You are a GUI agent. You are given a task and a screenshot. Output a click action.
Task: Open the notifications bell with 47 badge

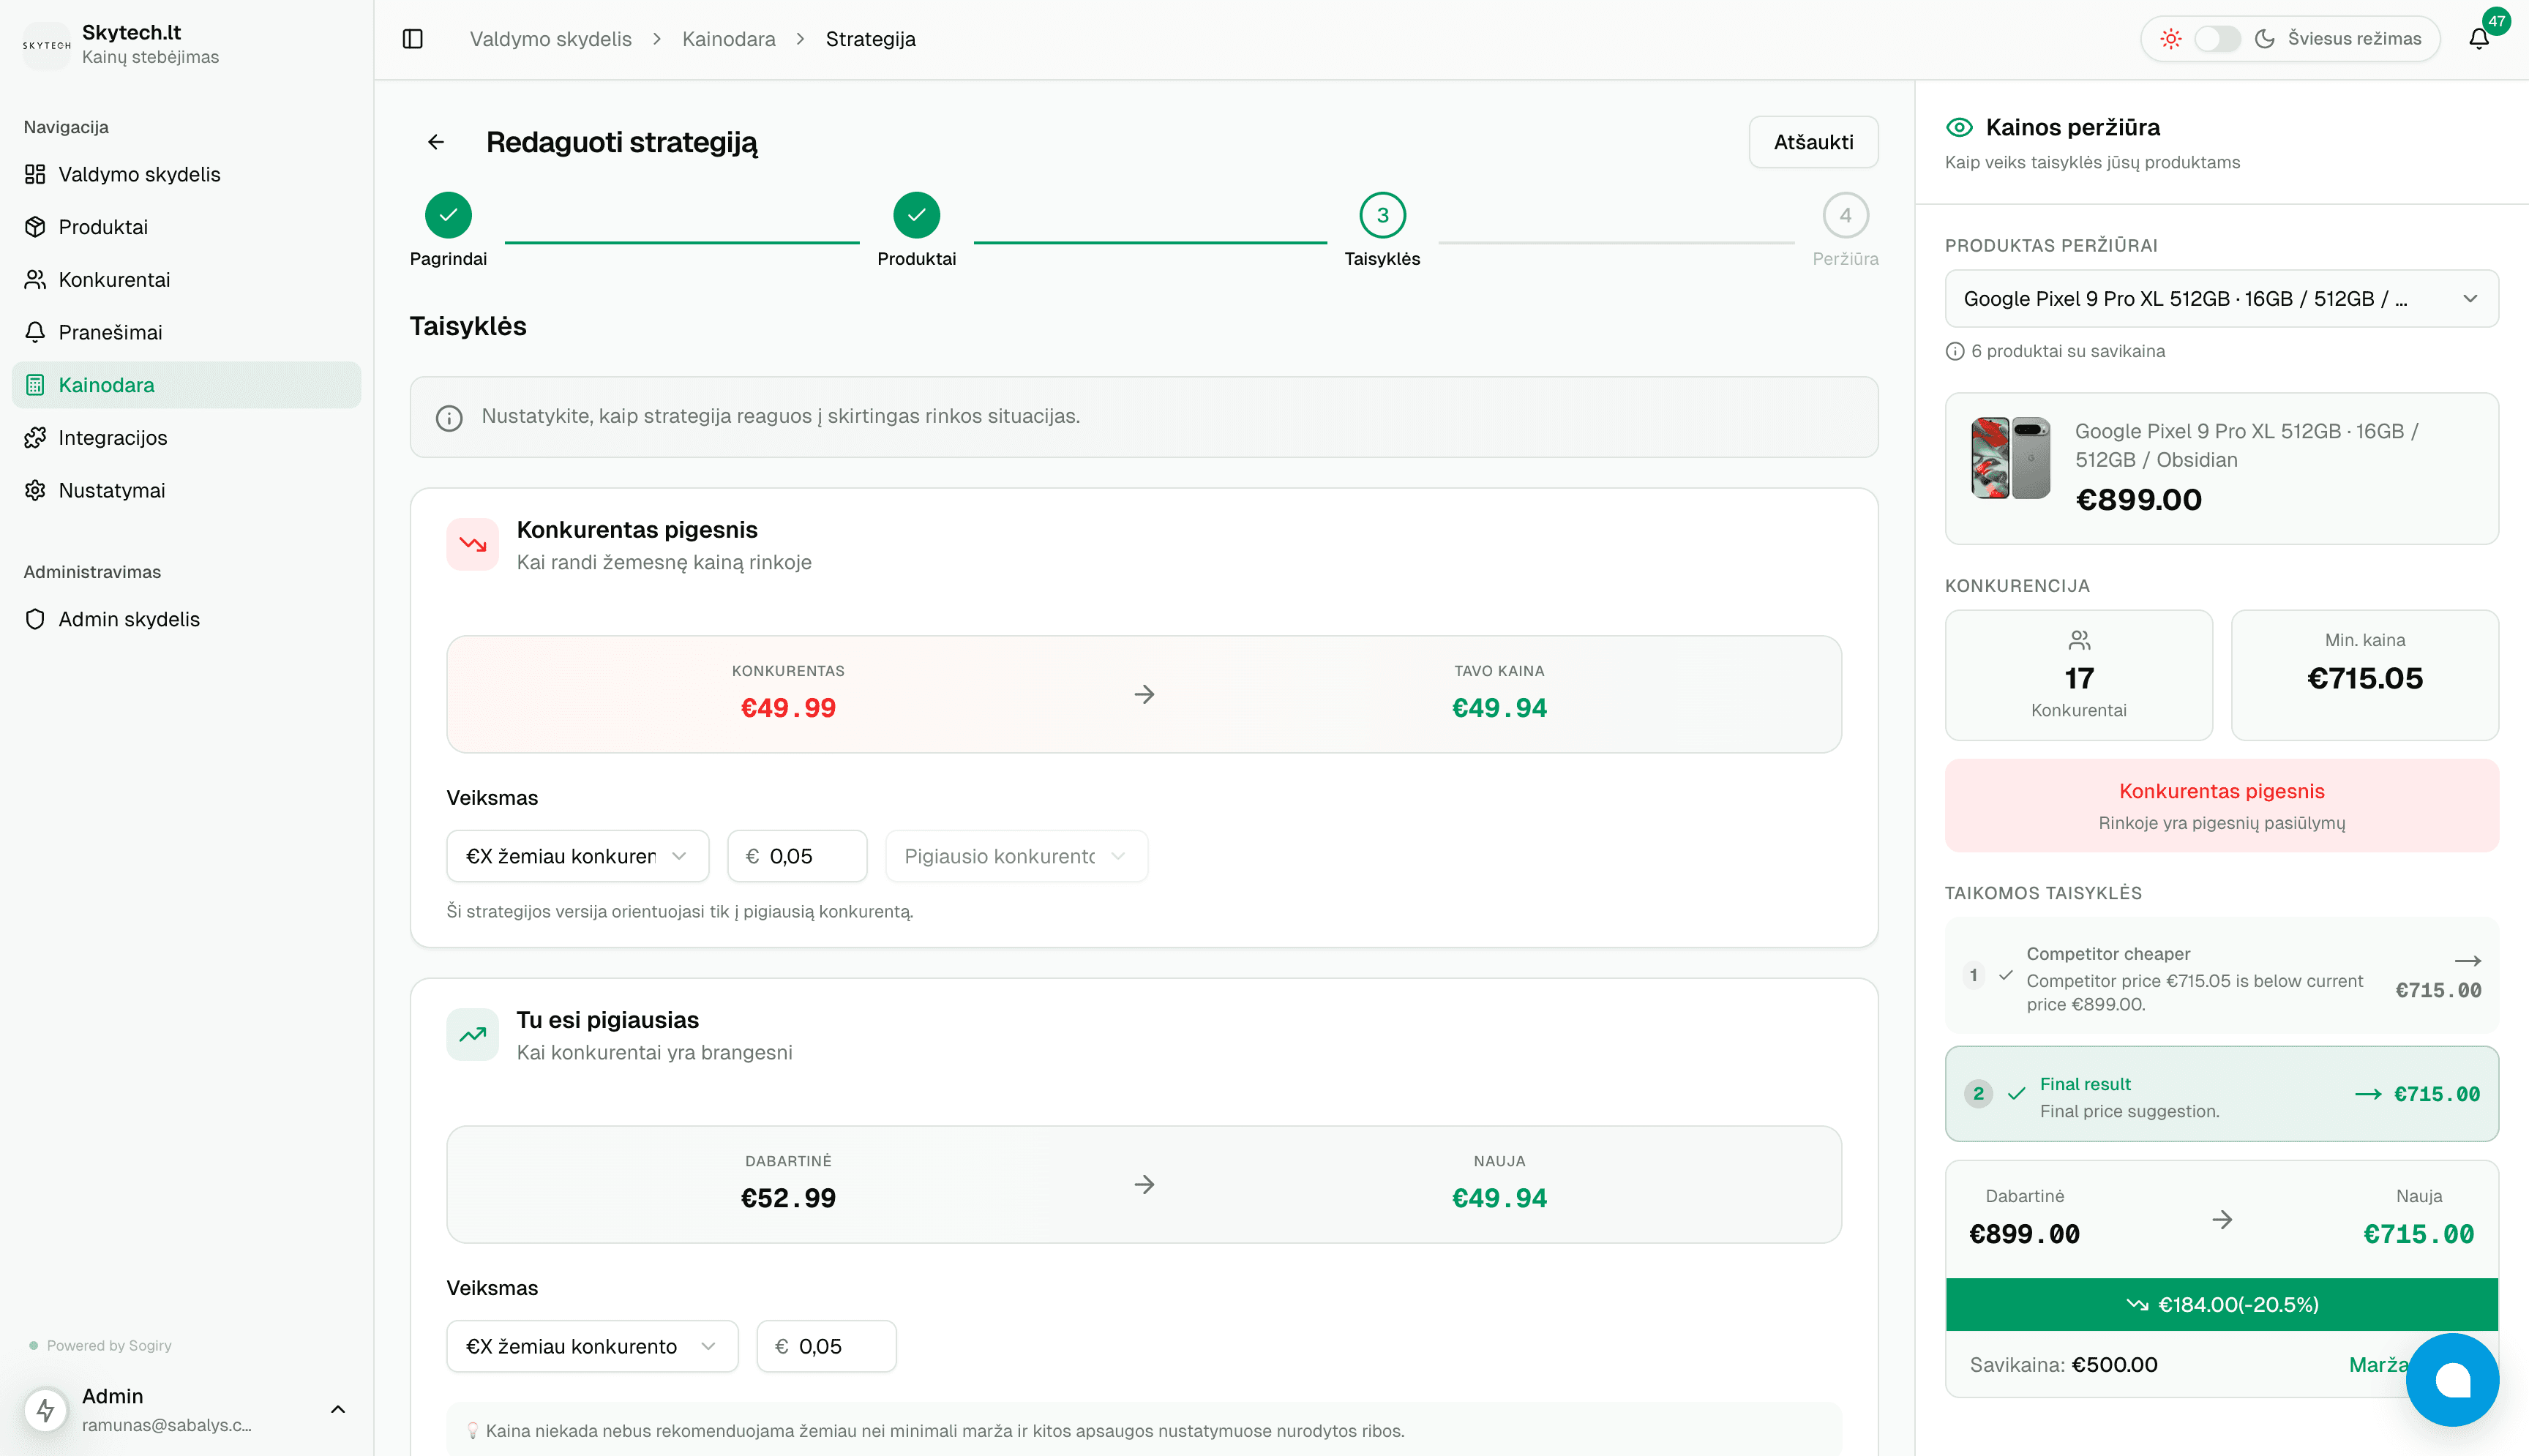coord(2479,39)
